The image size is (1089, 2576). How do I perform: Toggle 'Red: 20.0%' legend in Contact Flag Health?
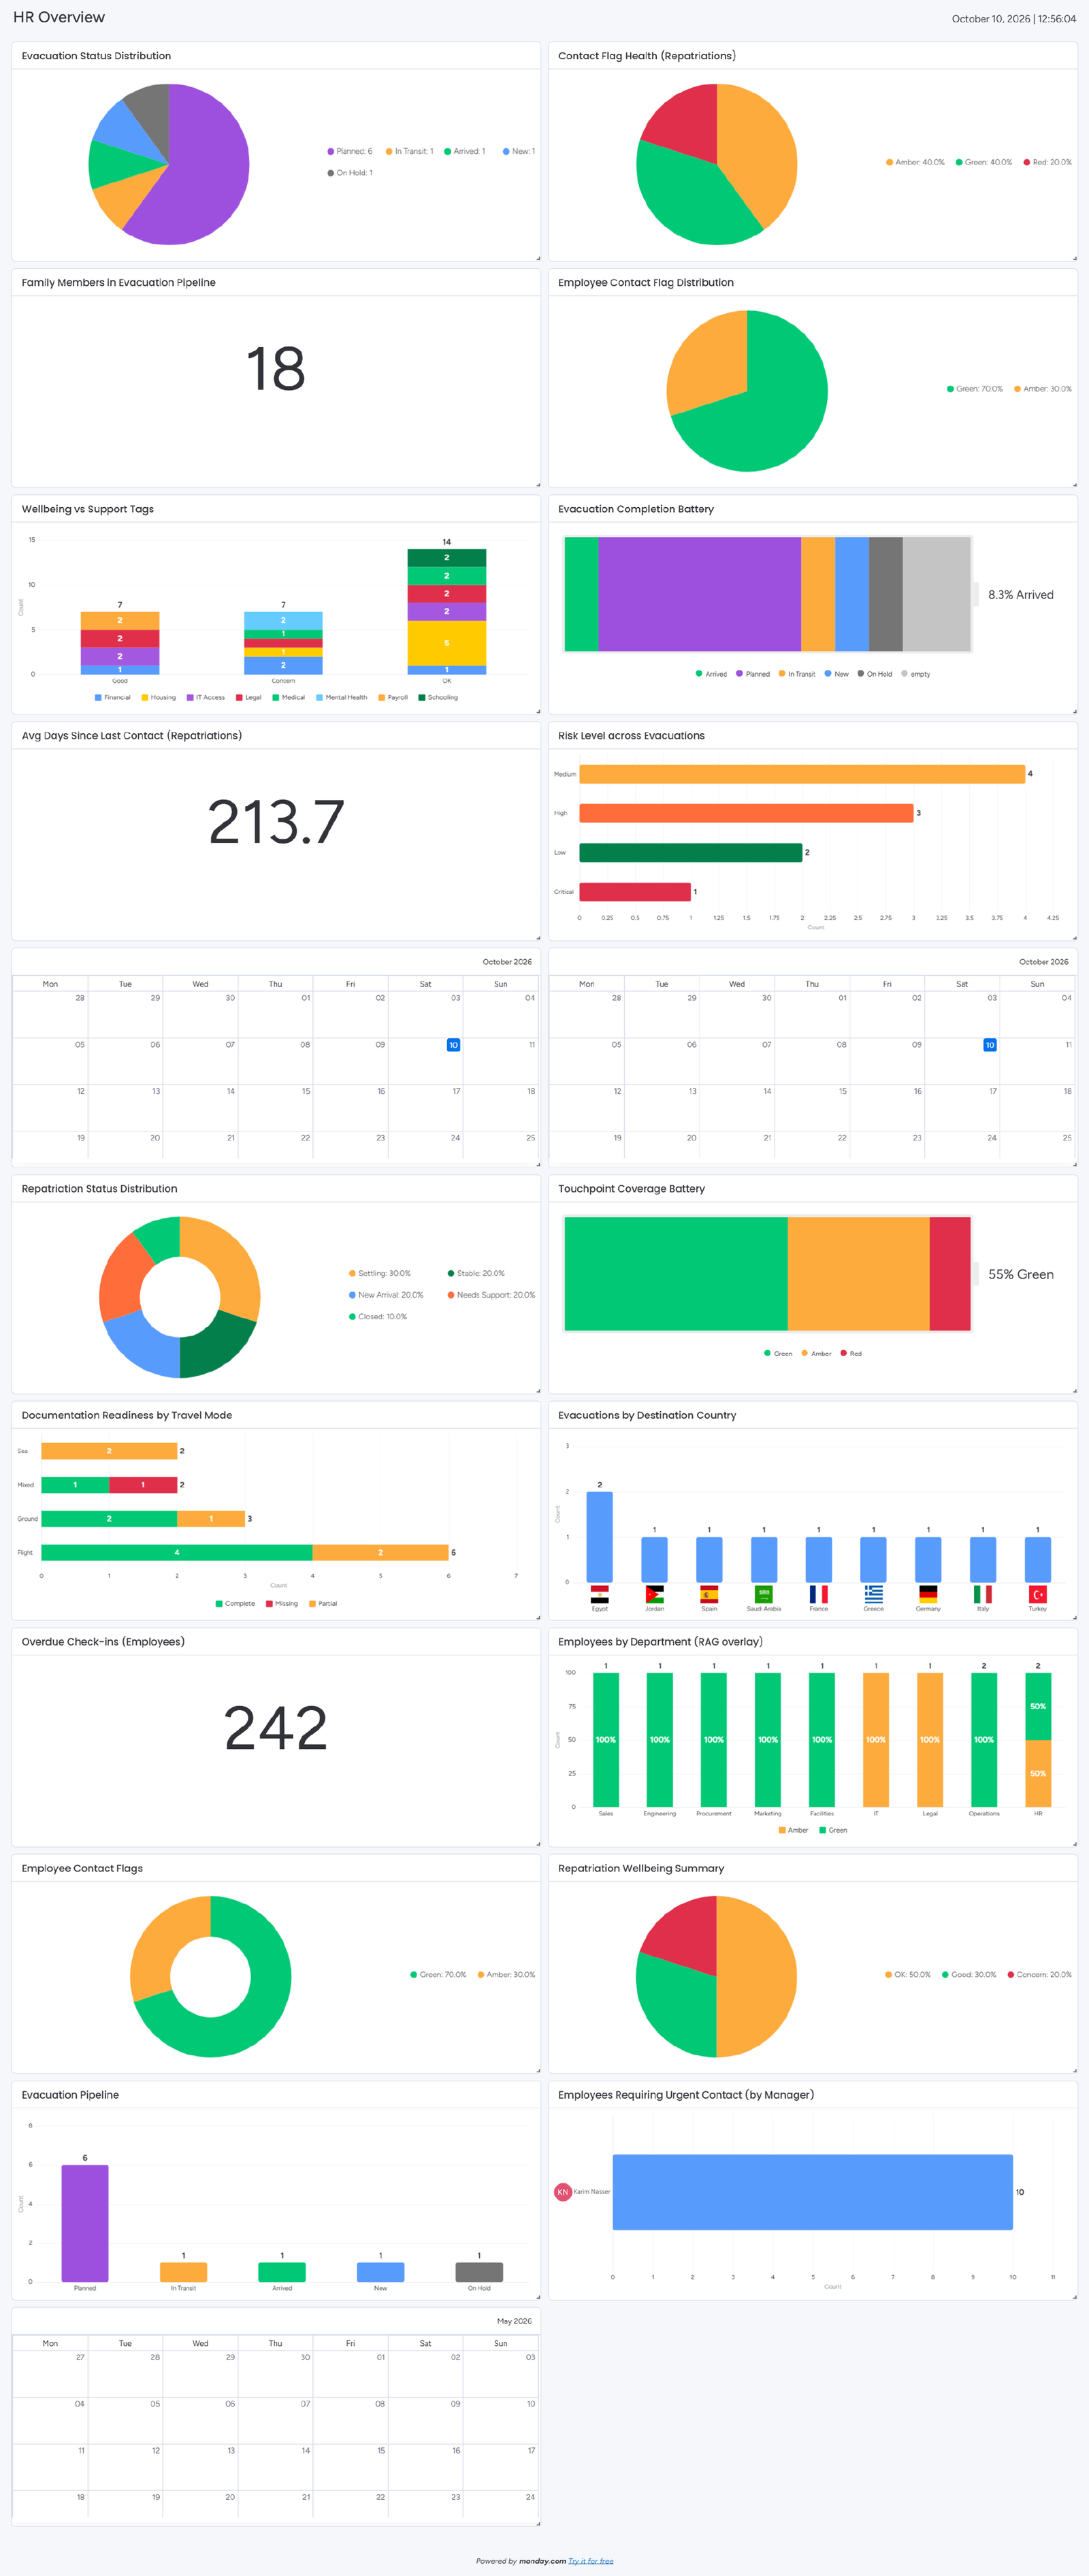[1047, 162]
